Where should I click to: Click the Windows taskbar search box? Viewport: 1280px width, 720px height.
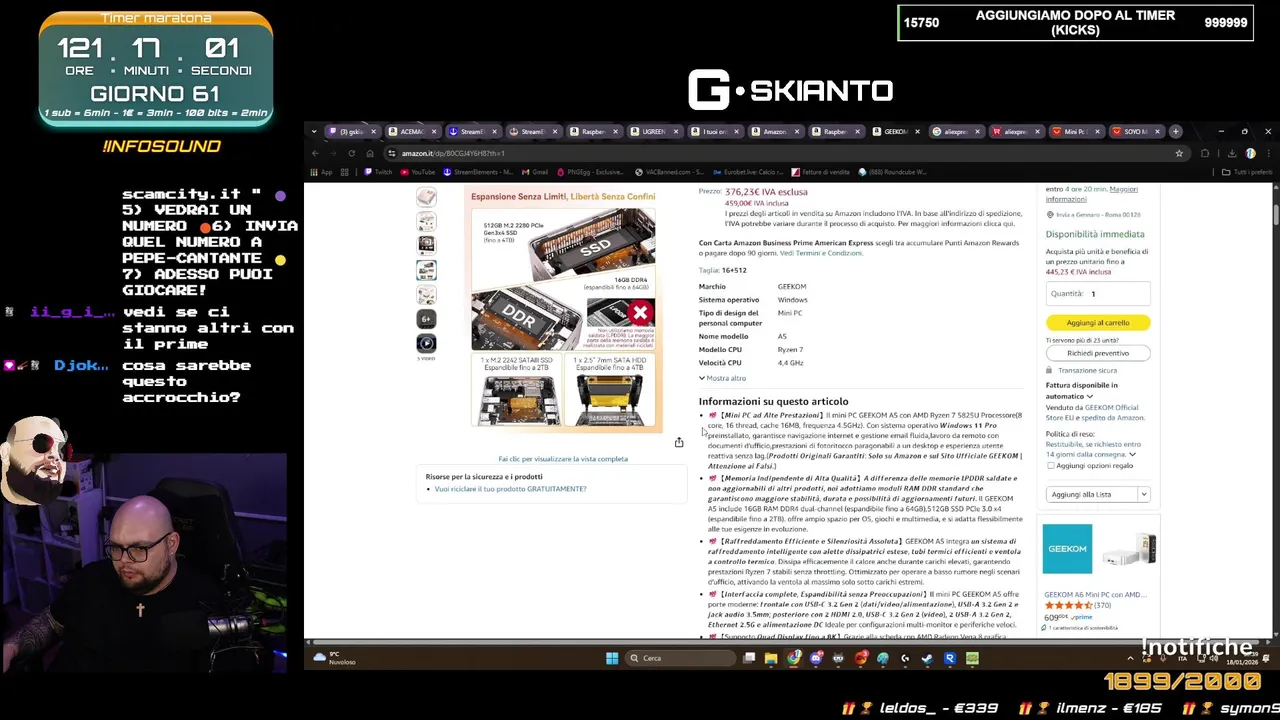click(x=680, y=658)
